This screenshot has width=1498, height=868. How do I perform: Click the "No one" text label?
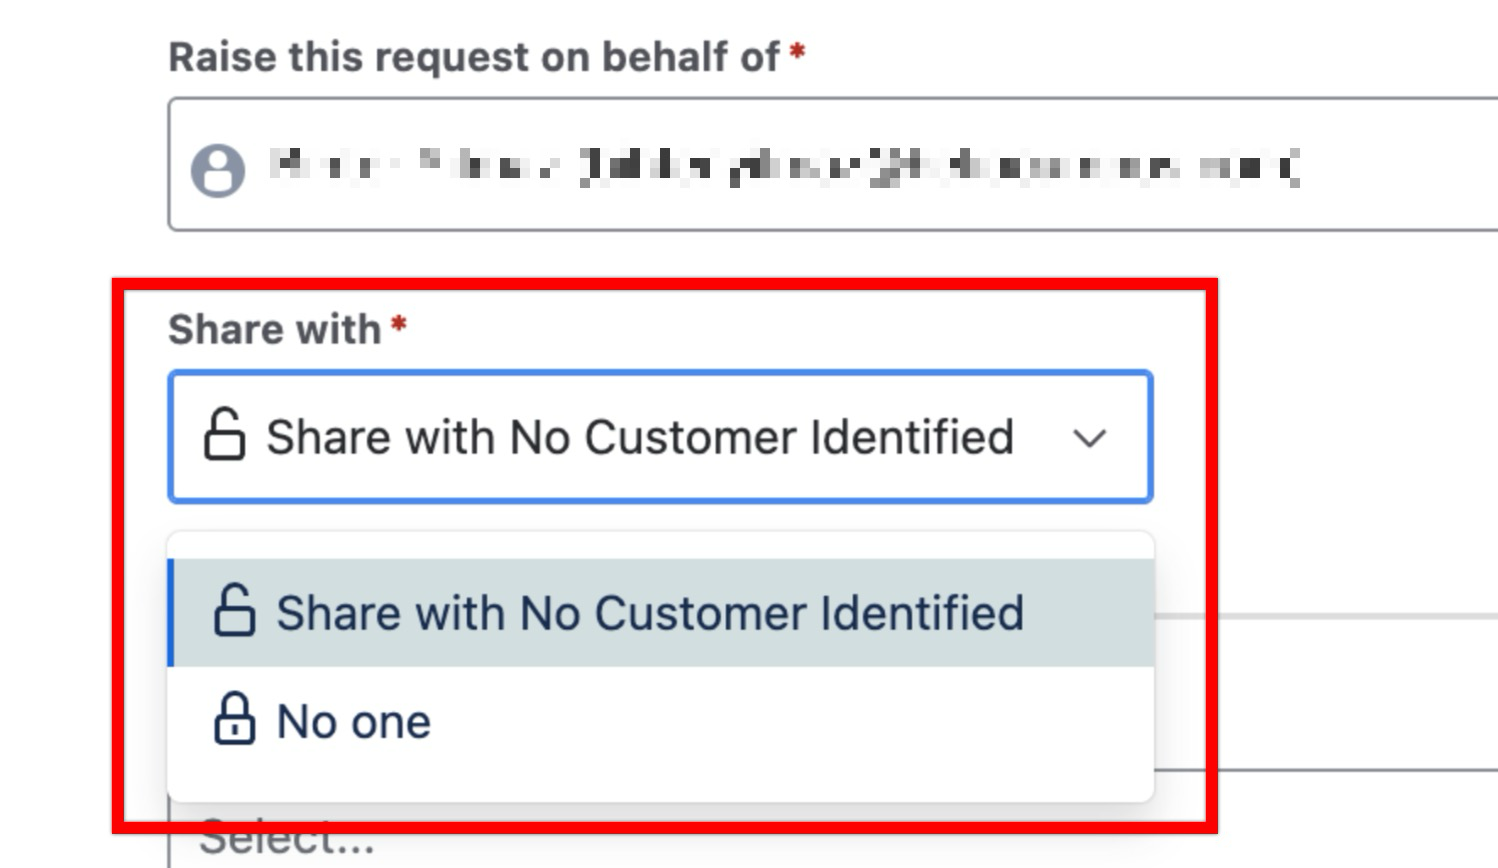(354, 722)
